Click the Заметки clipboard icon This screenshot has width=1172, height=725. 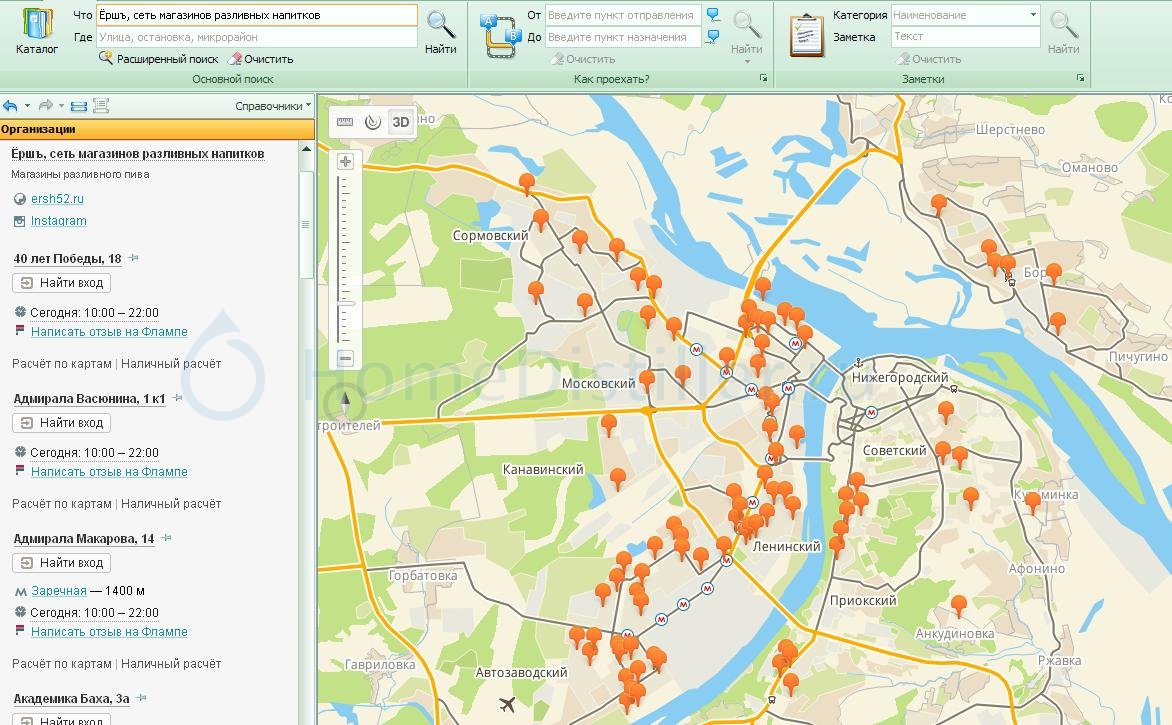click(x=807, y=35)
